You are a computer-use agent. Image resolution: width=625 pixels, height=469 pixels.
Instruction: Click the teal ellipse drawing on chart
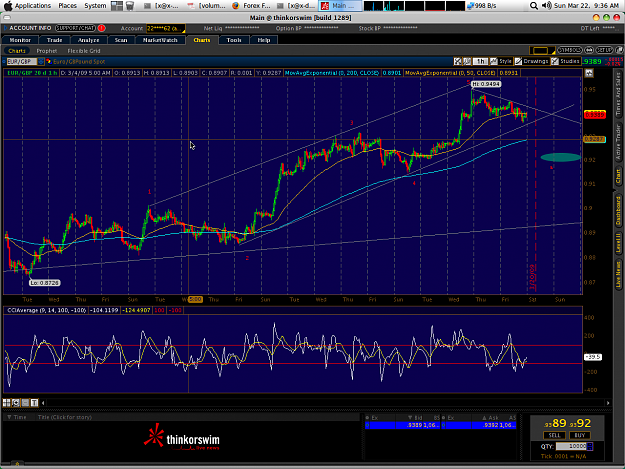tap(560, 157)
